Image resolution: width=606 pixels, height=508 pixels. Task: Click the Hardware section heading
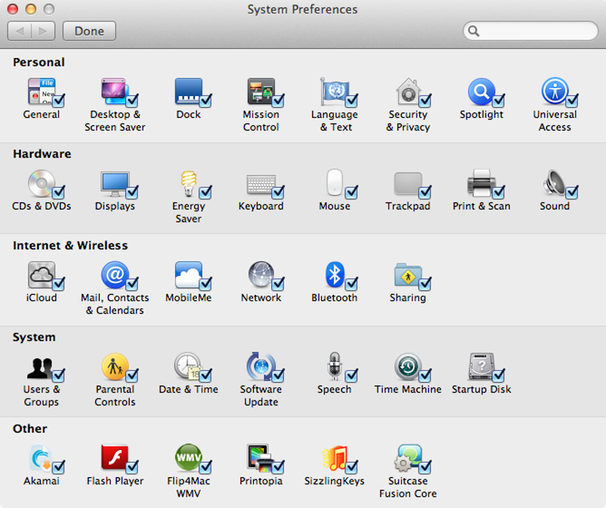pos(42,154)
